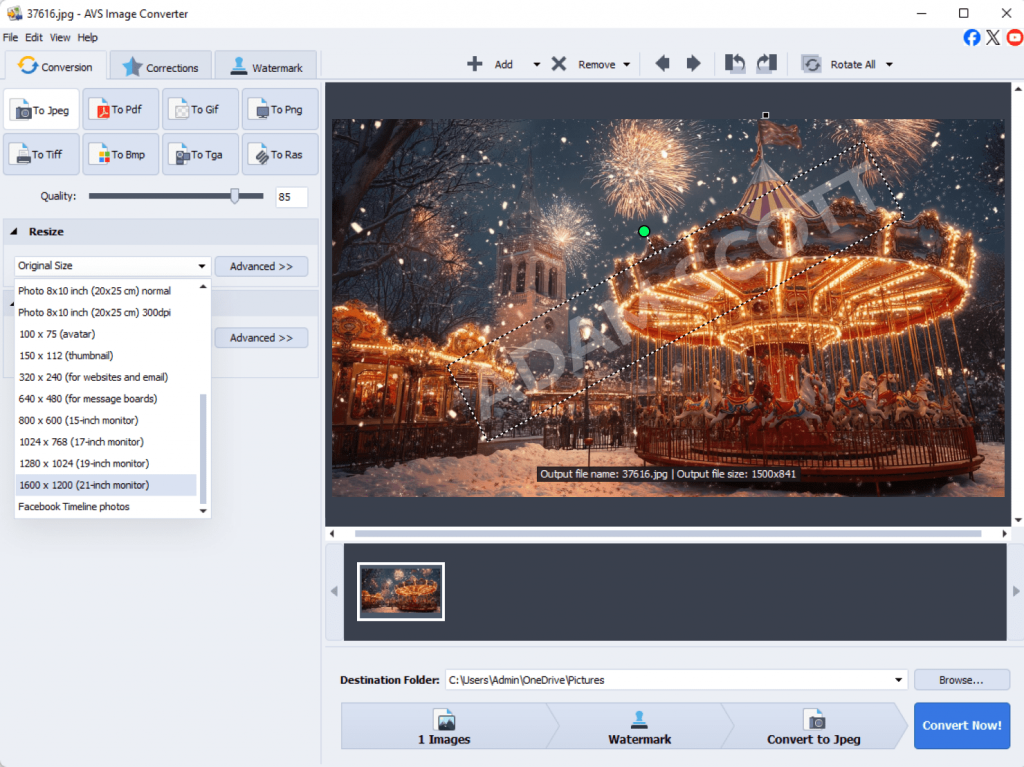Collapse the Resize section
This screenshot has height=767, width=1024.
coord(15,232)
